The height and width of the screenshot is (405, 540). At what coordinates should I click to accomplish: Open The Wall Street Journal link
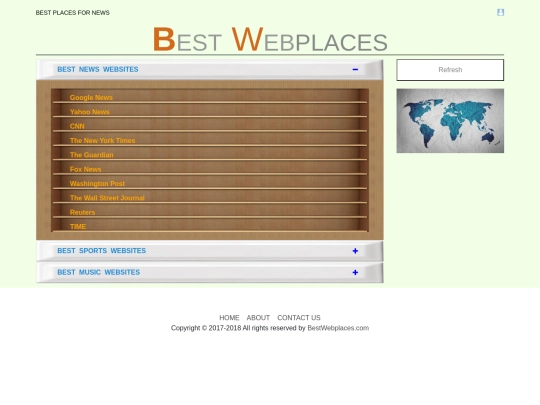(x=107, y=198)
